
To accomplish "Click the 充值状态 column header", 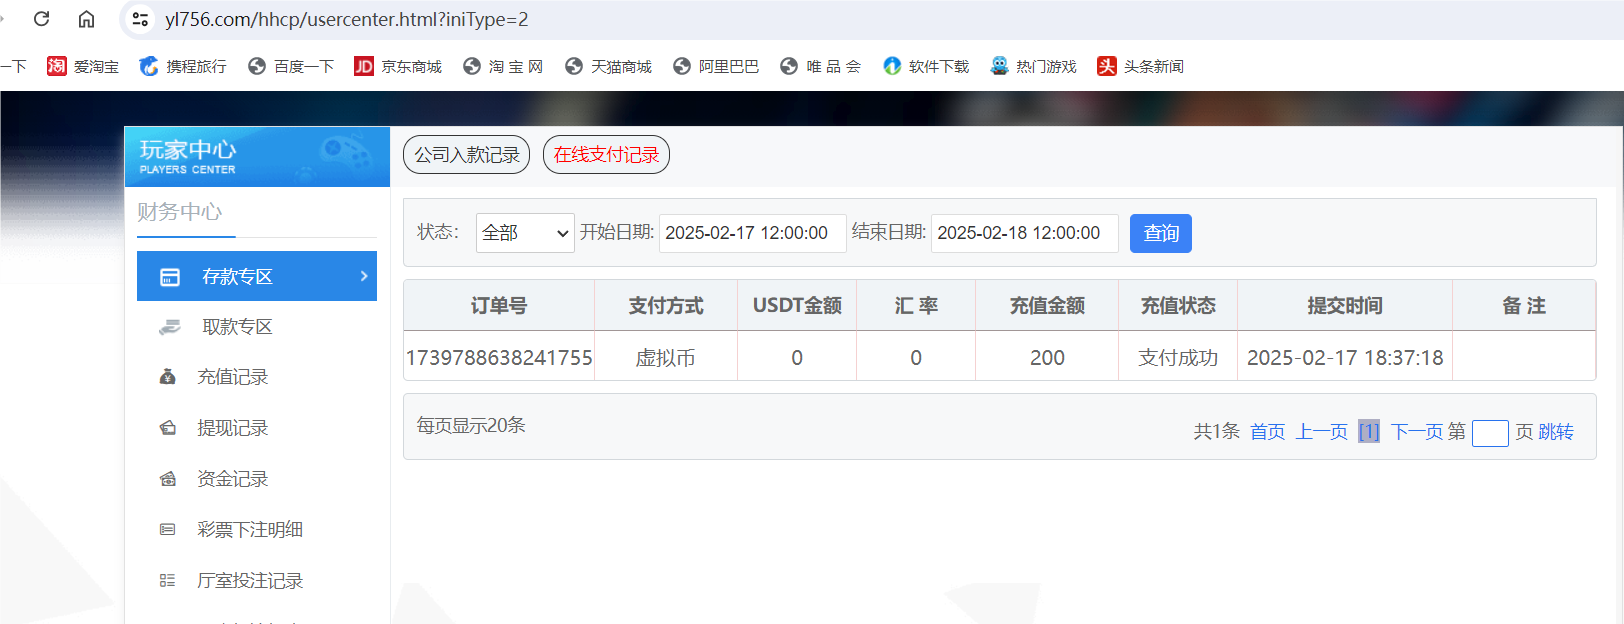I will pyautogui.click(x=1178, y=306).
